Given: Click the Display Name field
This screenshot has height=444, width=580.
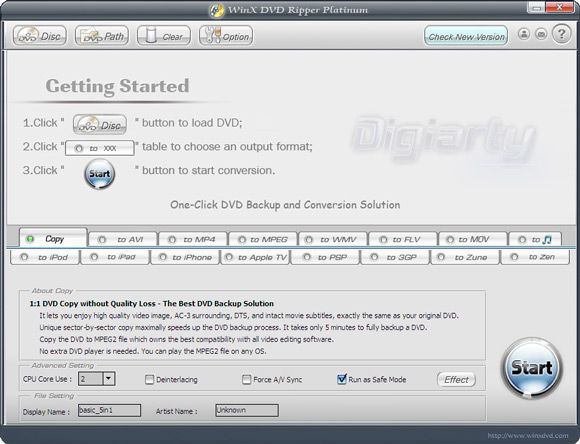Looking at the screenshot, I should click(109, 410).
